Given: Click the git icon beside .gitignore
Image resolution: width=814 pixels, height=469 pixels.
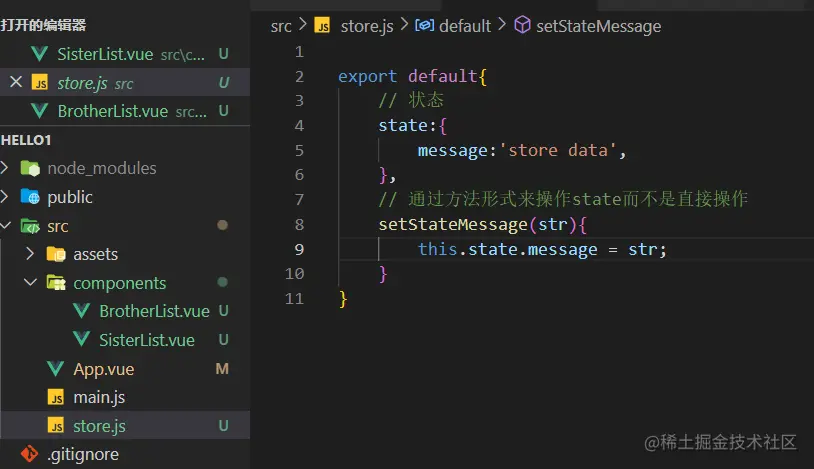Looking at the screenshot, I should point(30,455).
